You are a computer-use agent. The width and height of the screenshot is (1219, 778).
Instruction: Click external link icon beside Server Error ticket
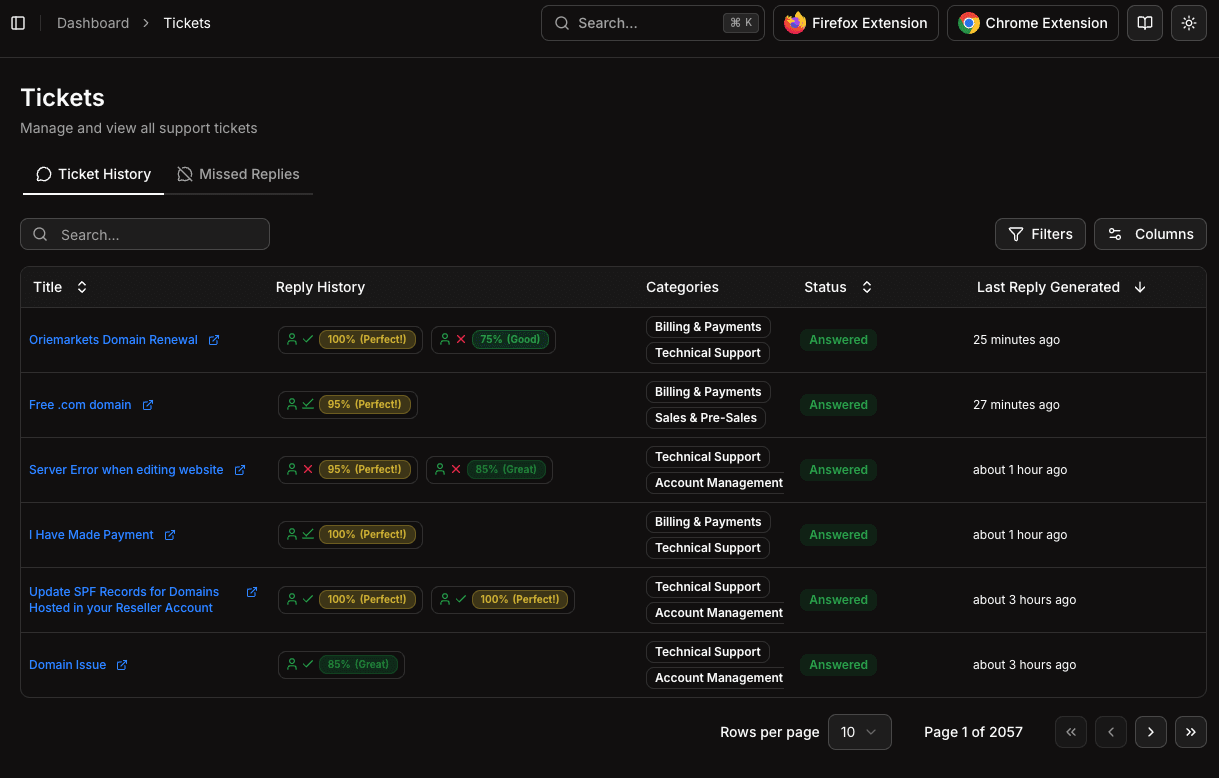(x=240, y=470)
